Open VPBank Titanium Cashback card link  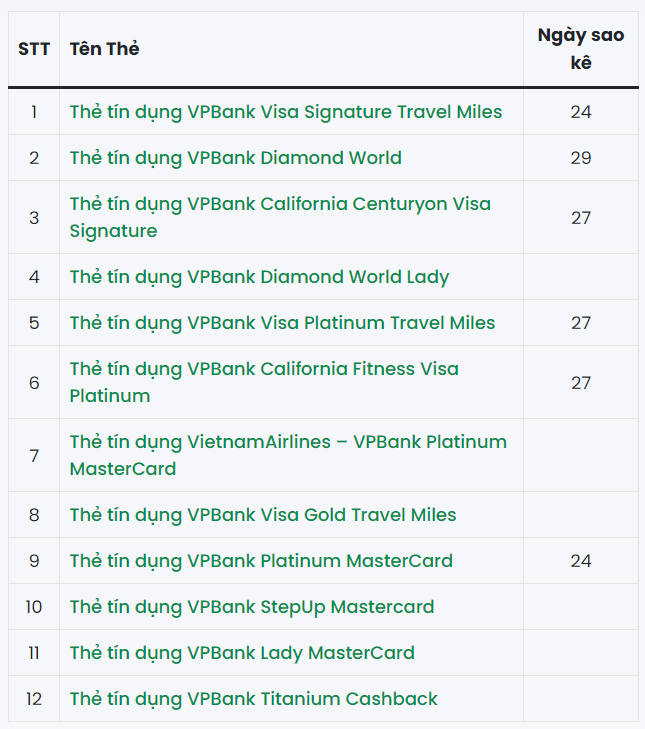pos(253,699)
